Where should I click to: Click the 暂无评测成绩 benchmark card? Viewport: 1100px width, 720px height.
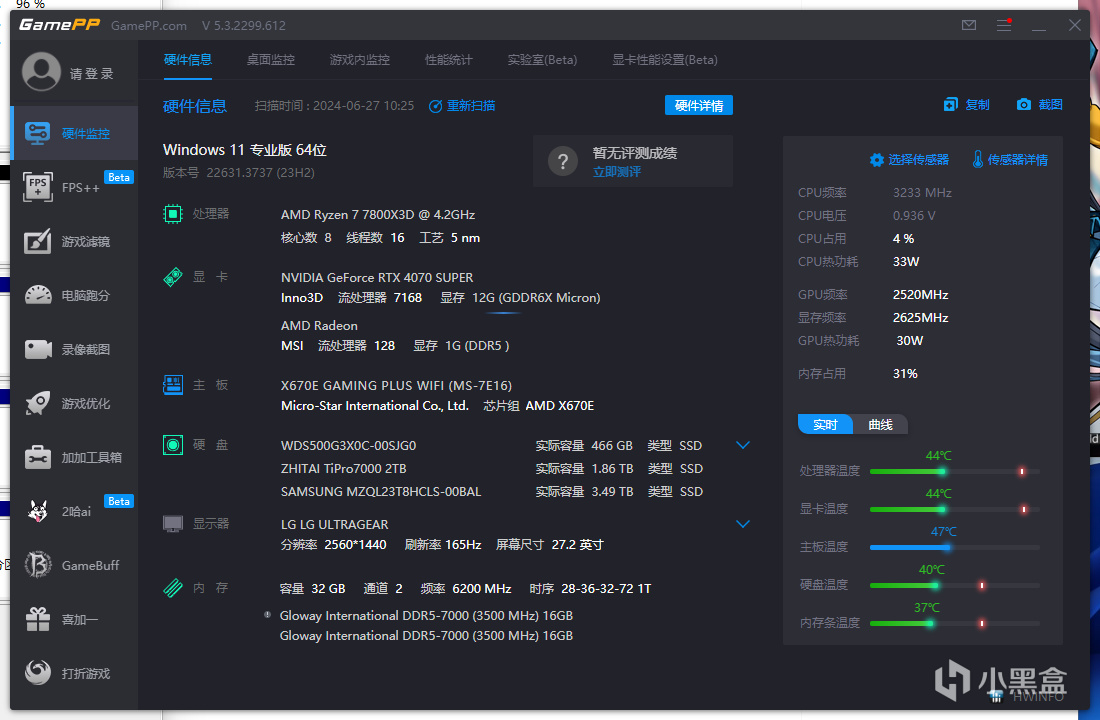tap(633, 161)
